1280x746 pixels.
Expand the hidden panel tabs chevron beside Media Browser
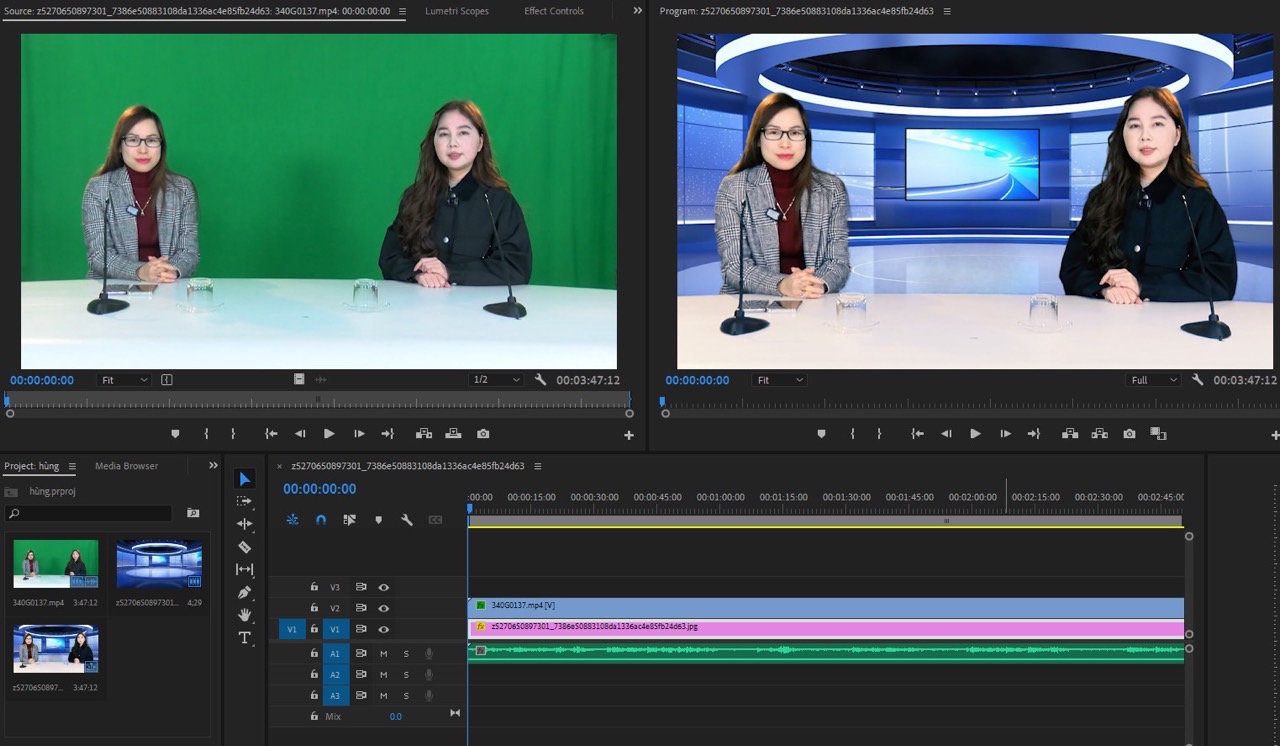[x=213, y=466]
